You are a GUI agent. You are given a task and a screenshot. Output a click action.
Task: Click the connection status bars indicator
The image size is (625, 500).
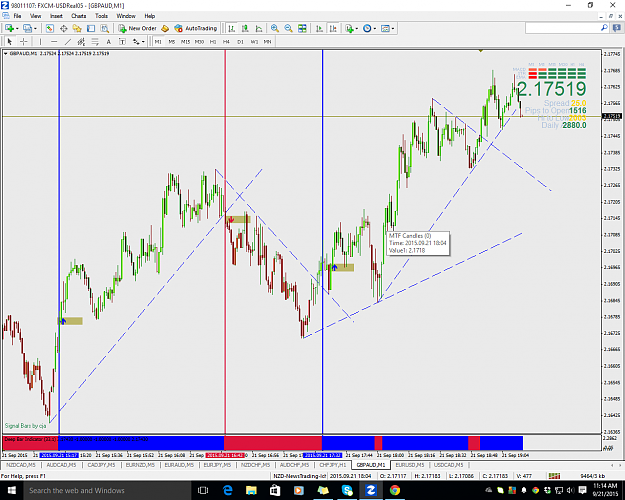554,476
